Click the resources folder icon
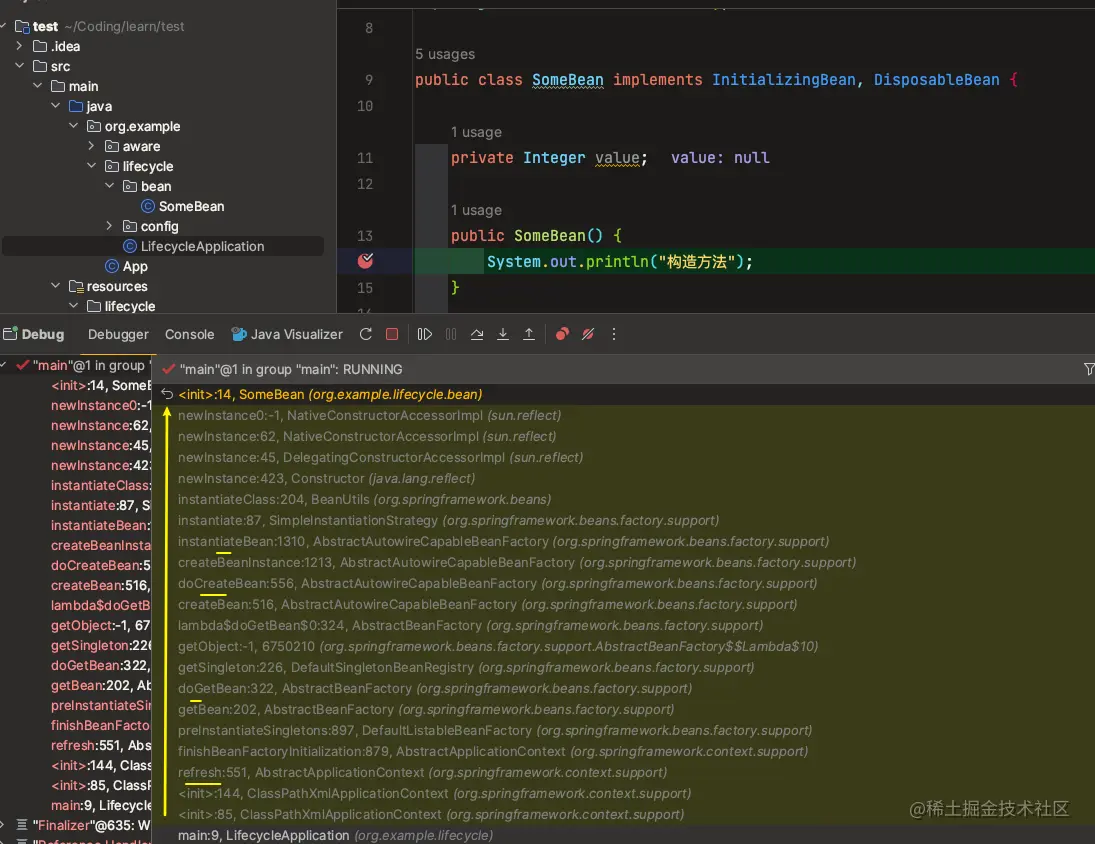The height and width of the screenshot is (844, 1095). (76, 286)
